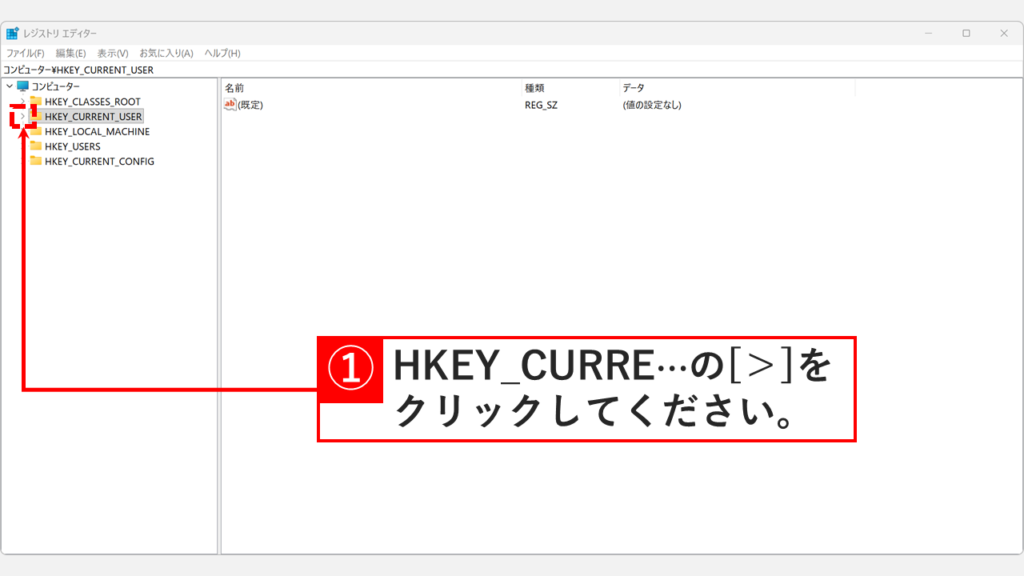Expand HKEY_CURRENT_USER using its > arrow
Image resolution: width=1024 pixels, height=576 pixels.
[x=23, y=116]
